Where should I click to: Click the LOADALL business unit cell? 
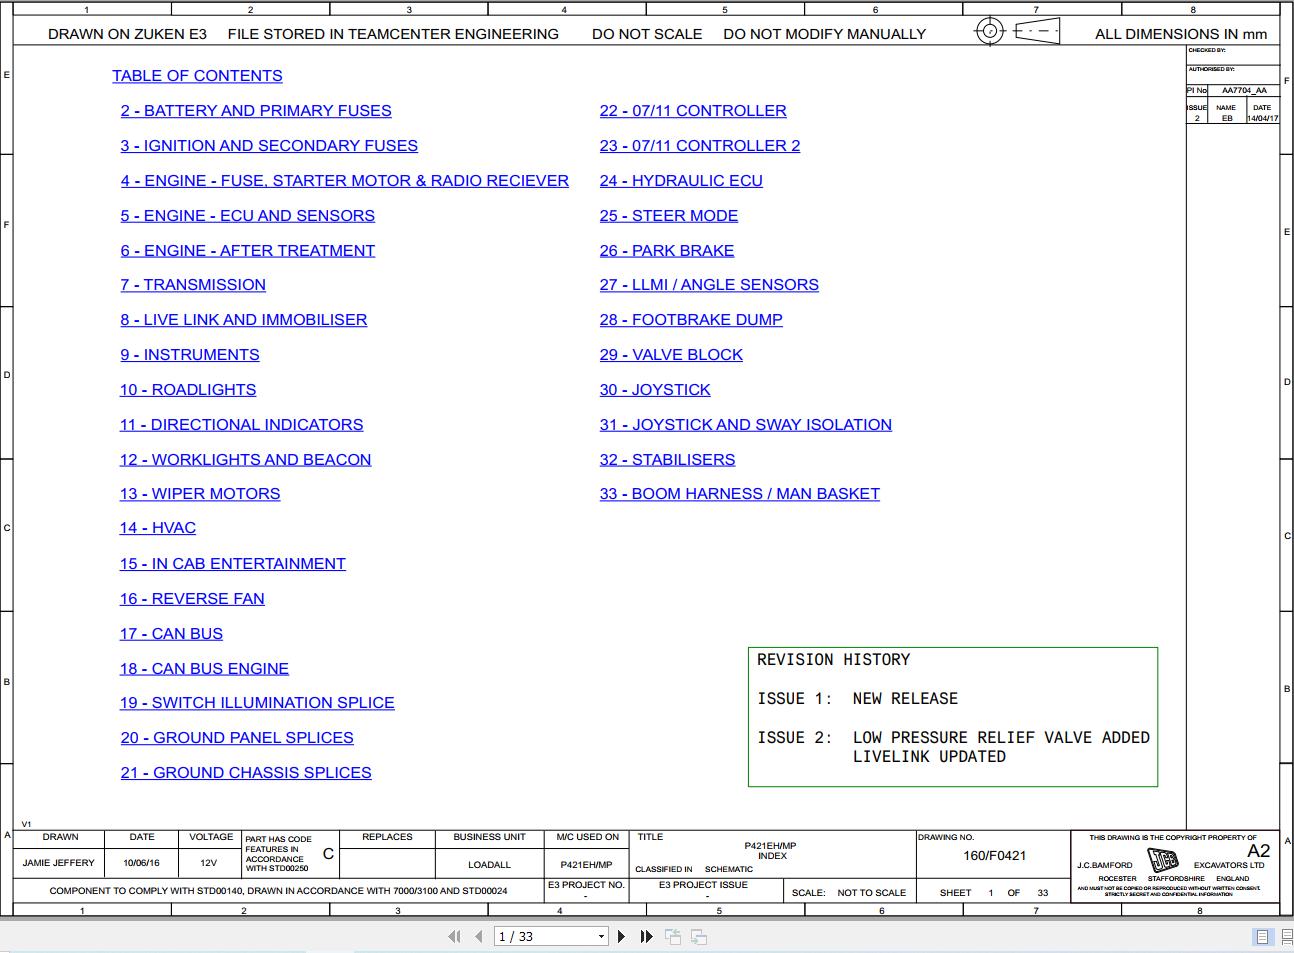click(489, 865)
